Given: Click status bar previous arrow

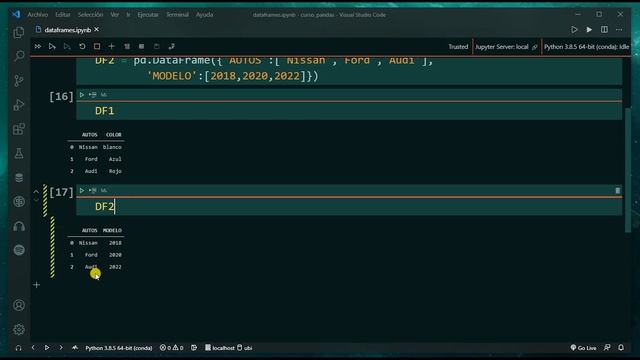Looking at the screenshot, I should [x=33, y=348].
